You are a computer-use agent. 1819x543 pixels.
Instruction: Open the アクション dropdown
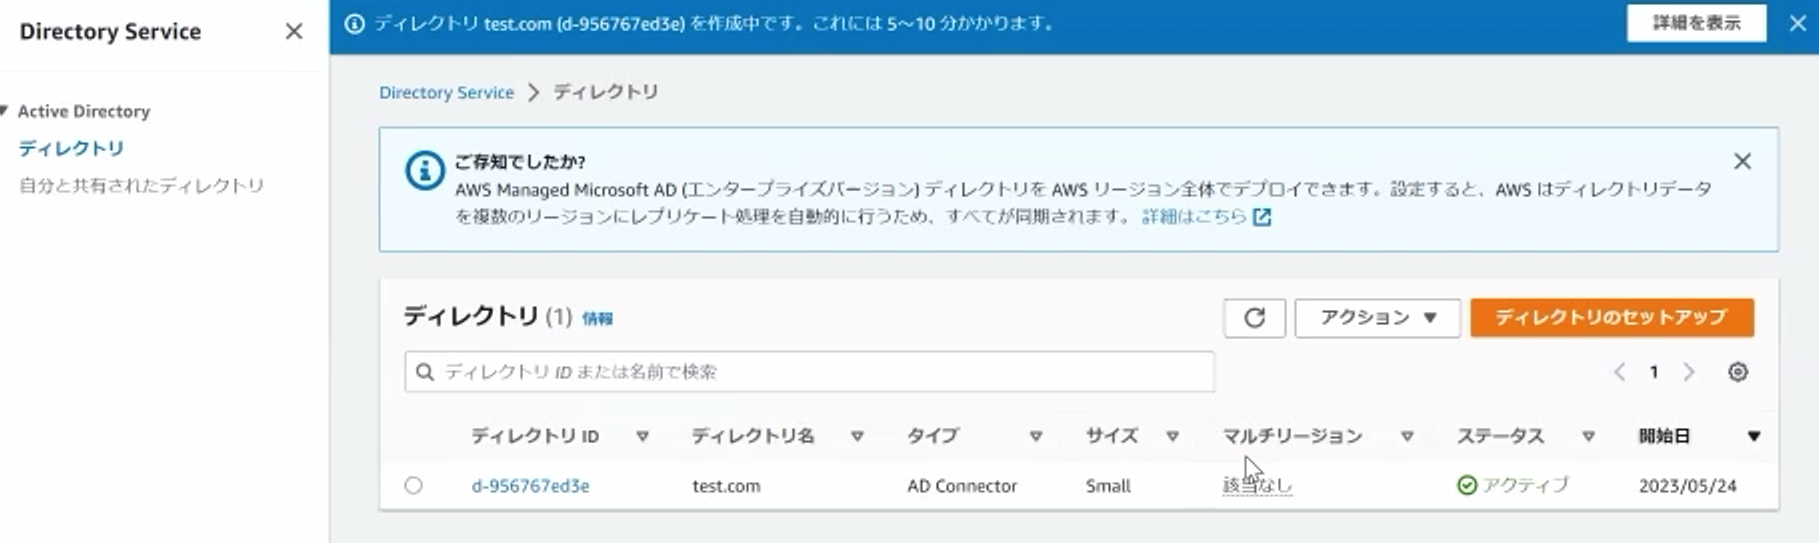1377,318
